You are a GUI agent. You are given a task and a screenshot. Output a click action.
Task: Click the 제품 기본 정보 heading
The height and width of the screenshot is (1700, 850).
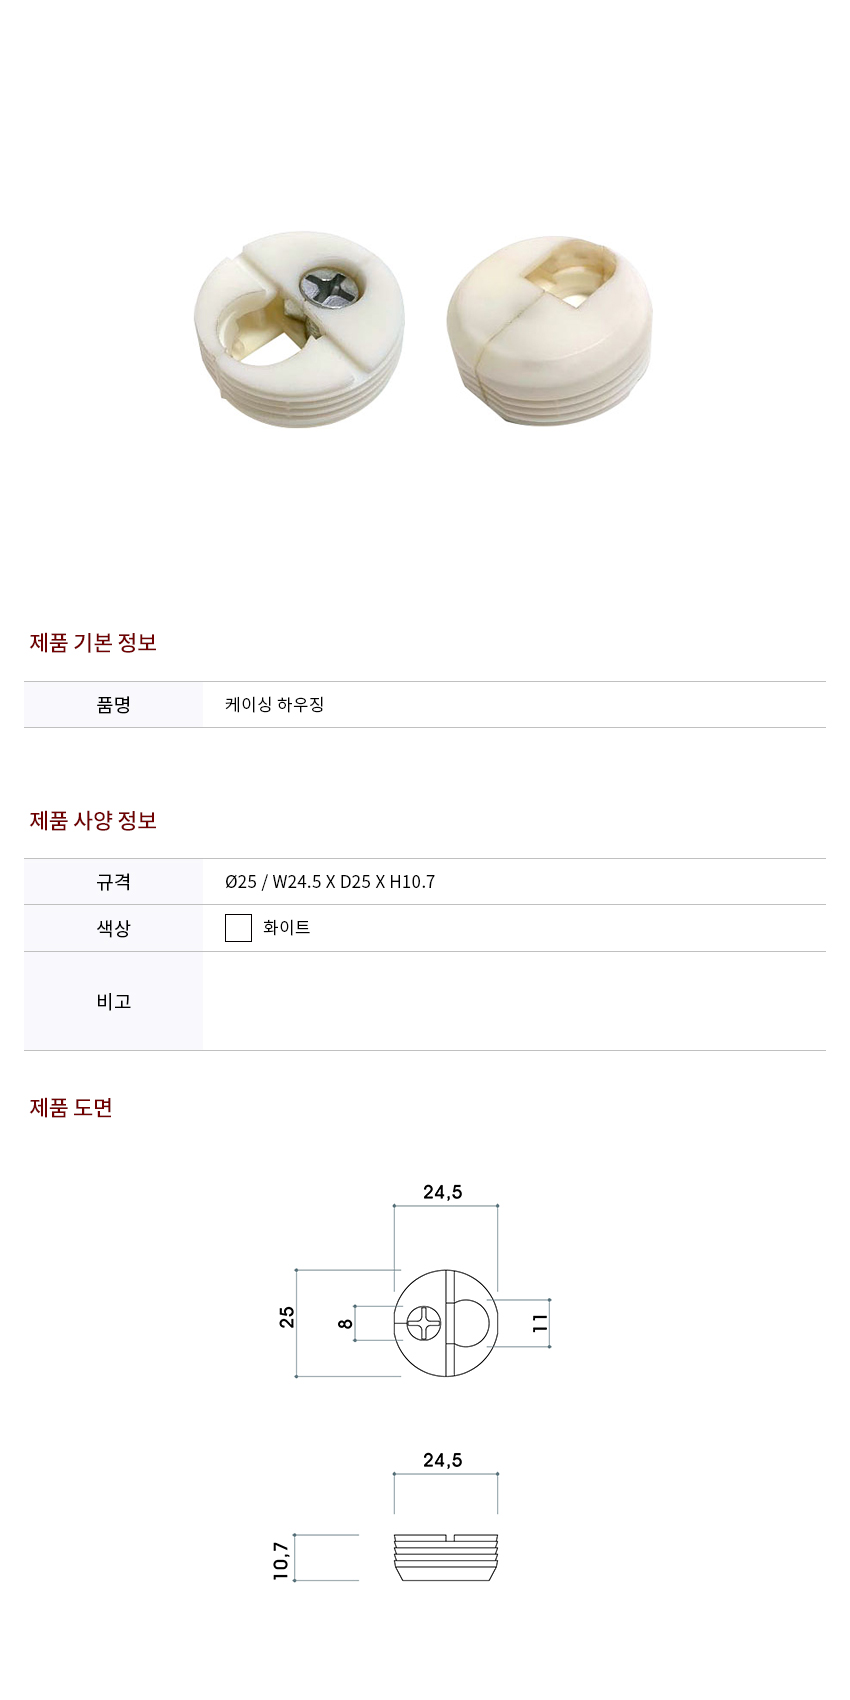pos(93,643)
